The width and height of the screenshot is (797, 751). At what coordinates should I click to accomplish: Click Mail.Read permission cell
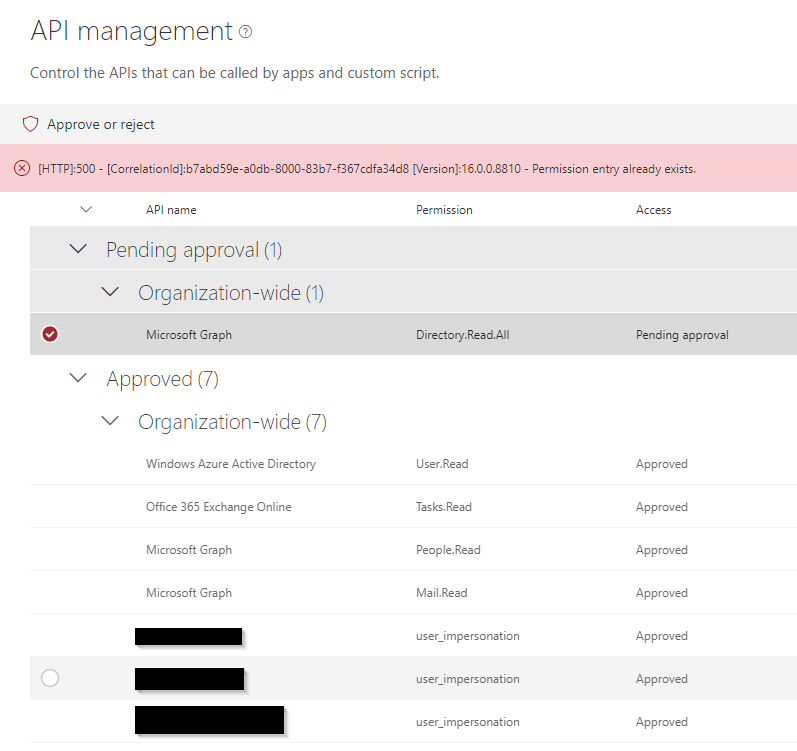click(x=442, y=593)
